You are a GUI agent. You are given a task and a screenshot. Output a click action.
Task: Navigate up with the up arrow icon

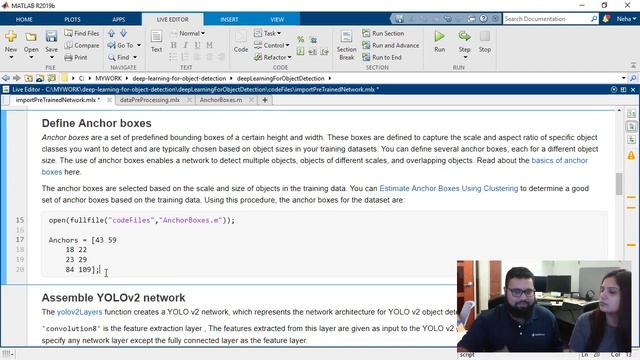coord(111,33)
